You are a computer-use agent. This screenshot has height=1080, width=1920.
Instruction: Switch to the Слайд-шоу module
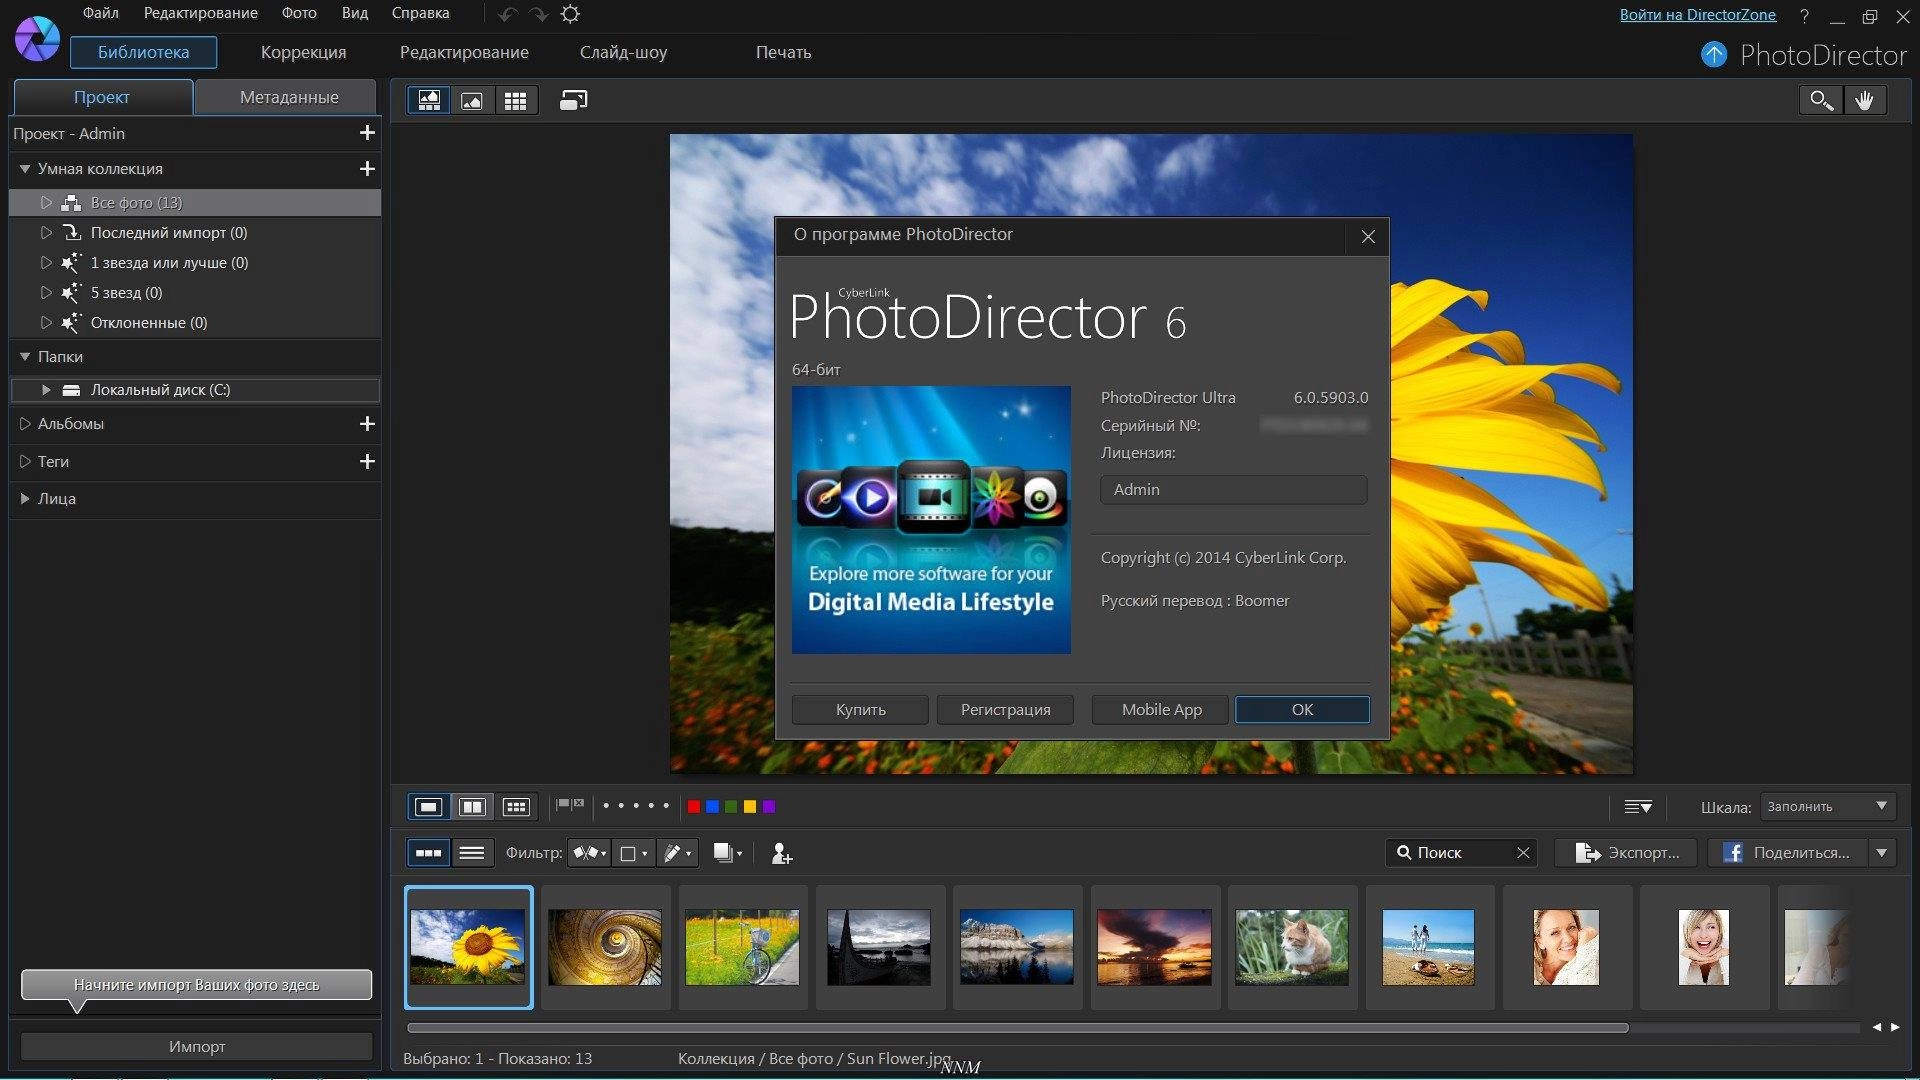(623, 52)
